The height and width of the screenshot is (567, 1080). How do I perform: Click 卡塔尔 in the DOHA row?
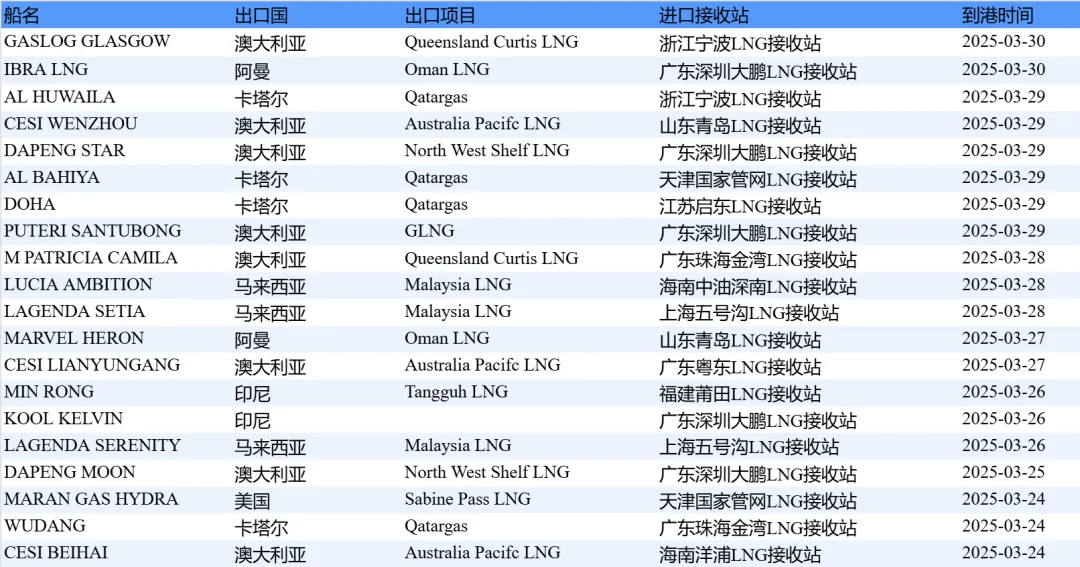[x=261, y=206]
